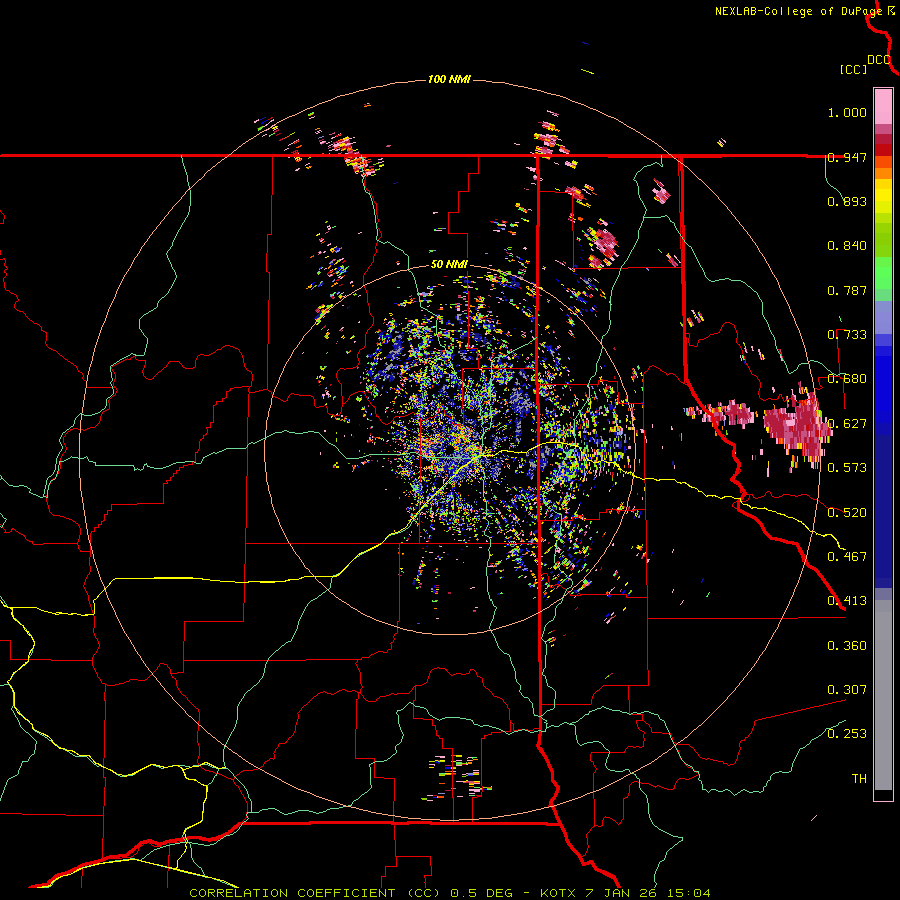Click the 0.360 scale value label
Viewport: 900px width, 900px height.
(x=847, y=646)
